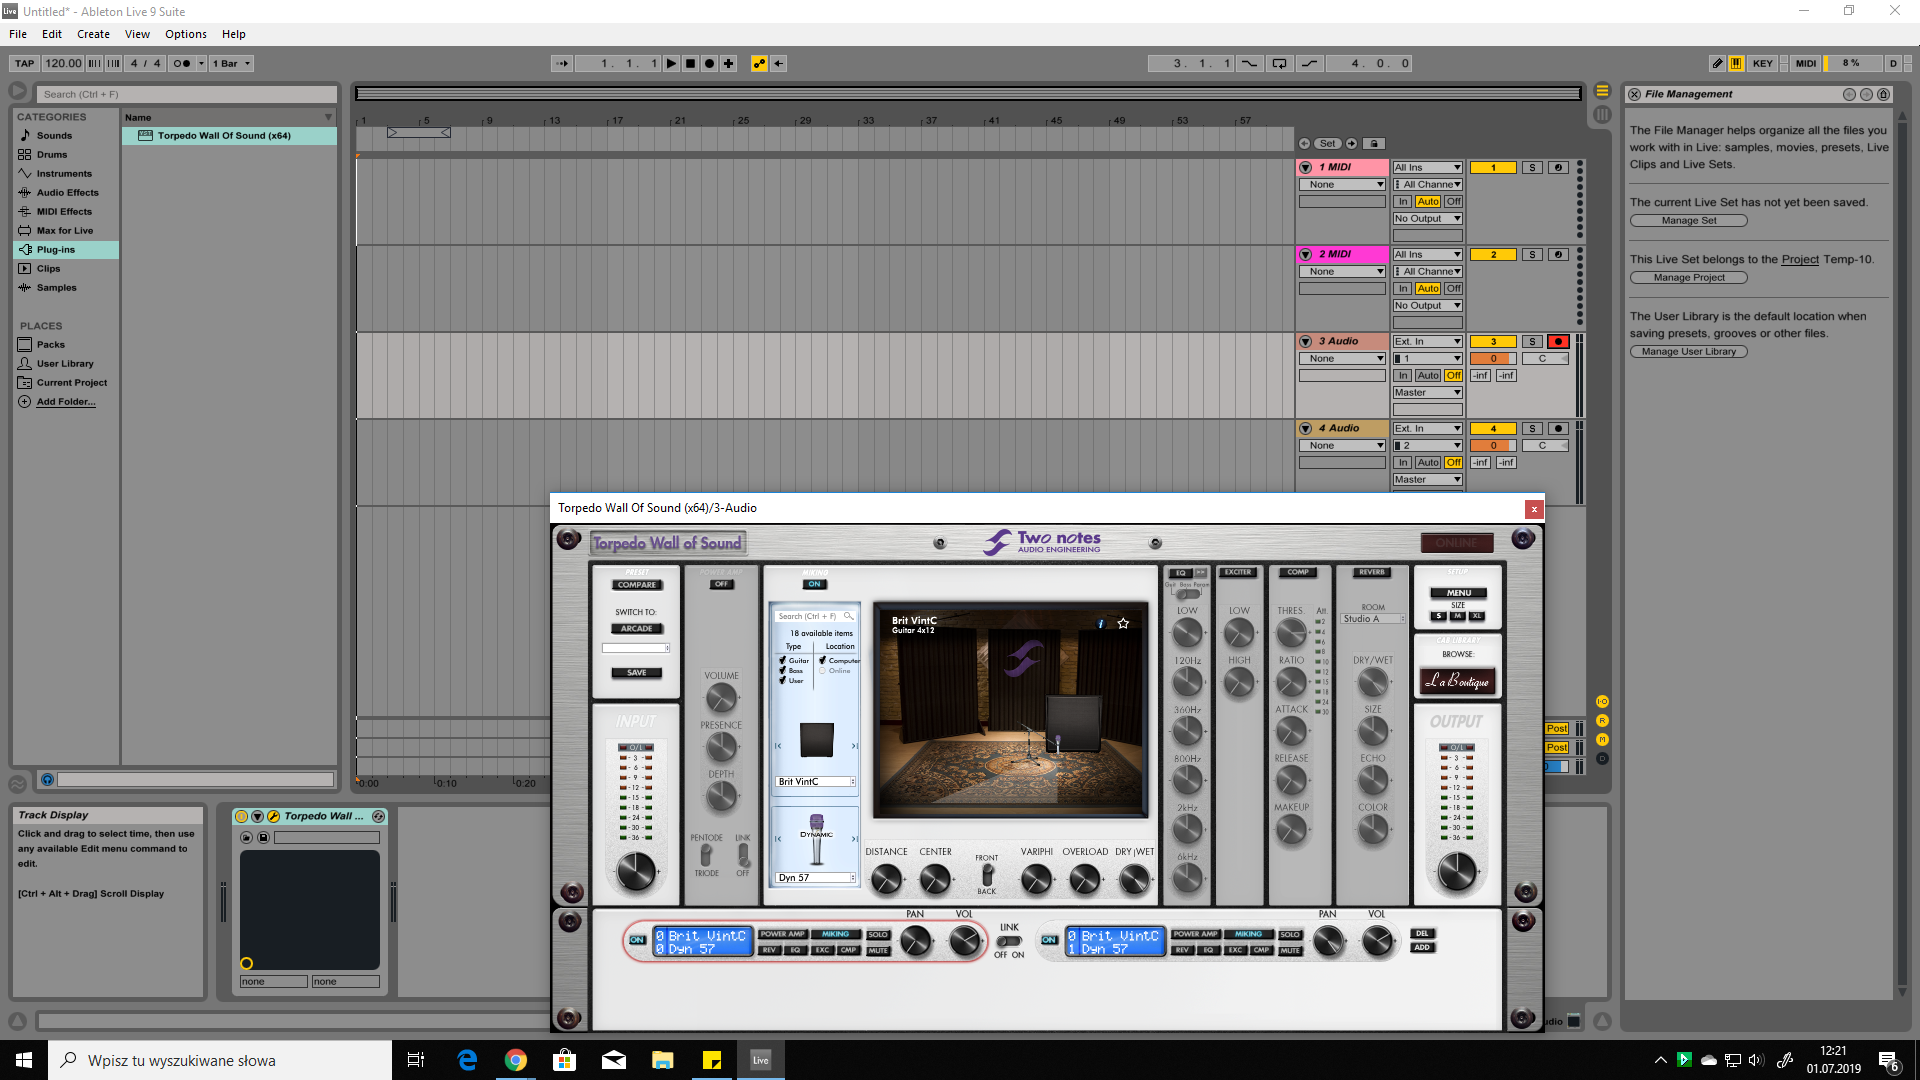
Task: Adjust the 3 Audio track pan control
Action: tap(1543, 359)
